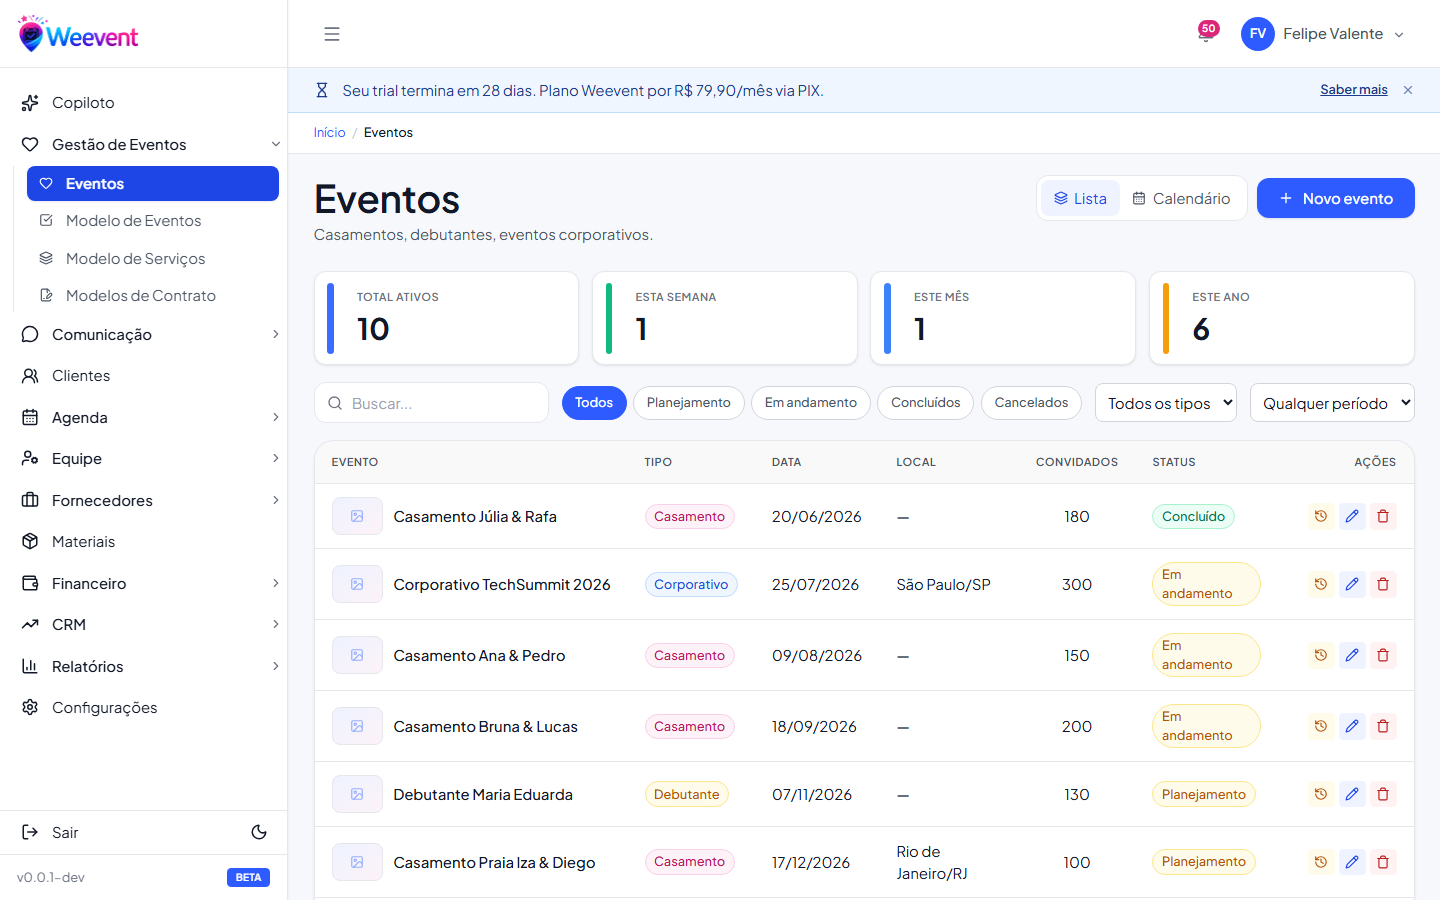Open Materiais page
Image resolution: width=1440 pixels, height=900 pixels.
[144, 542]
